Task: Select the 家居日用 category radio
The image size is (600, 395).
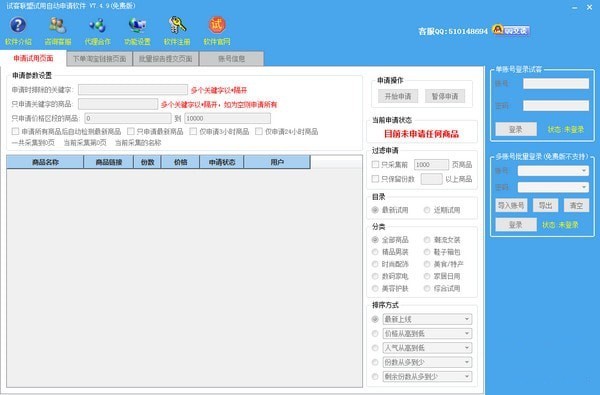Action: tap(427, 276)
